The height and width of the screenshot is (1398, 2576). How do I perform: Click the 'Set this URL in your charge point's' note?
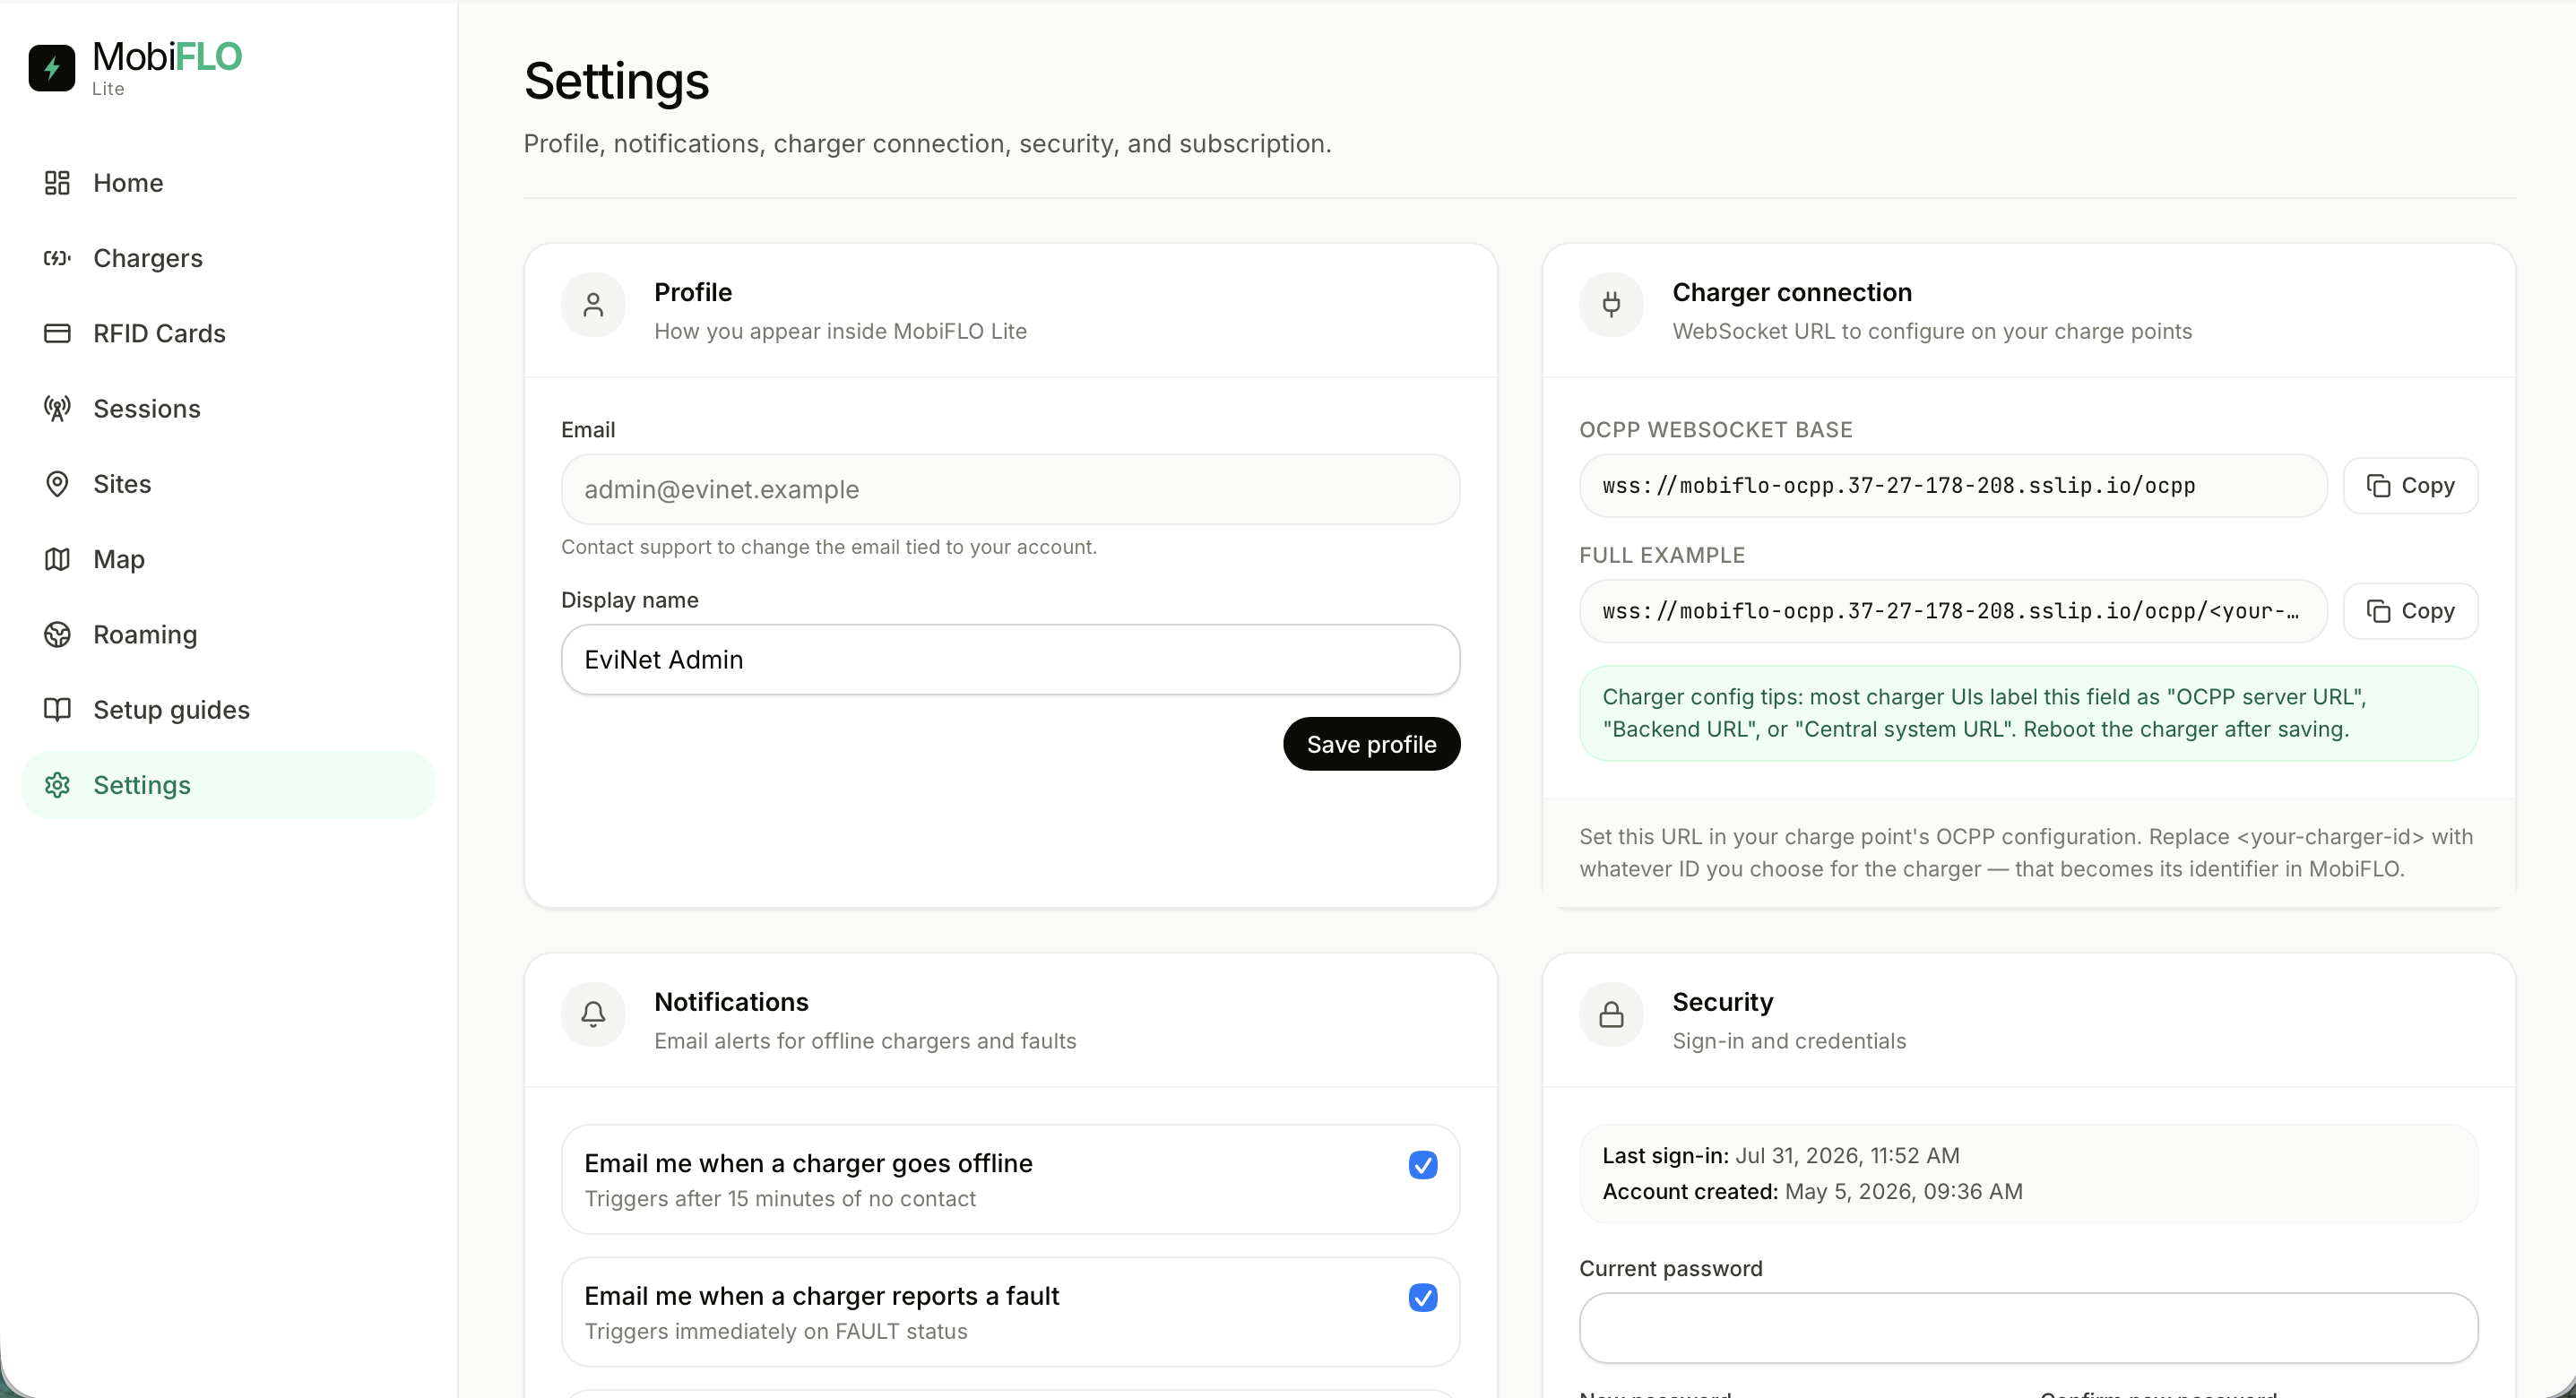(x=2026, y=853)
